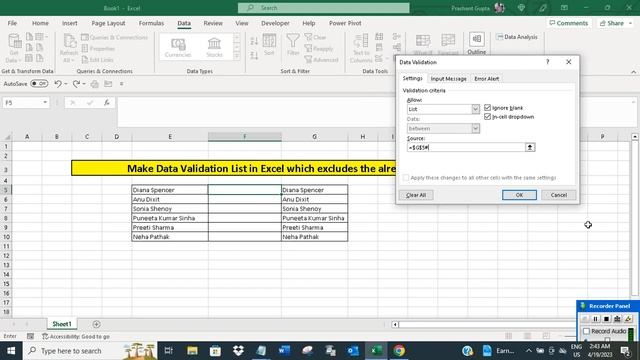Click the top Search box

324,8
